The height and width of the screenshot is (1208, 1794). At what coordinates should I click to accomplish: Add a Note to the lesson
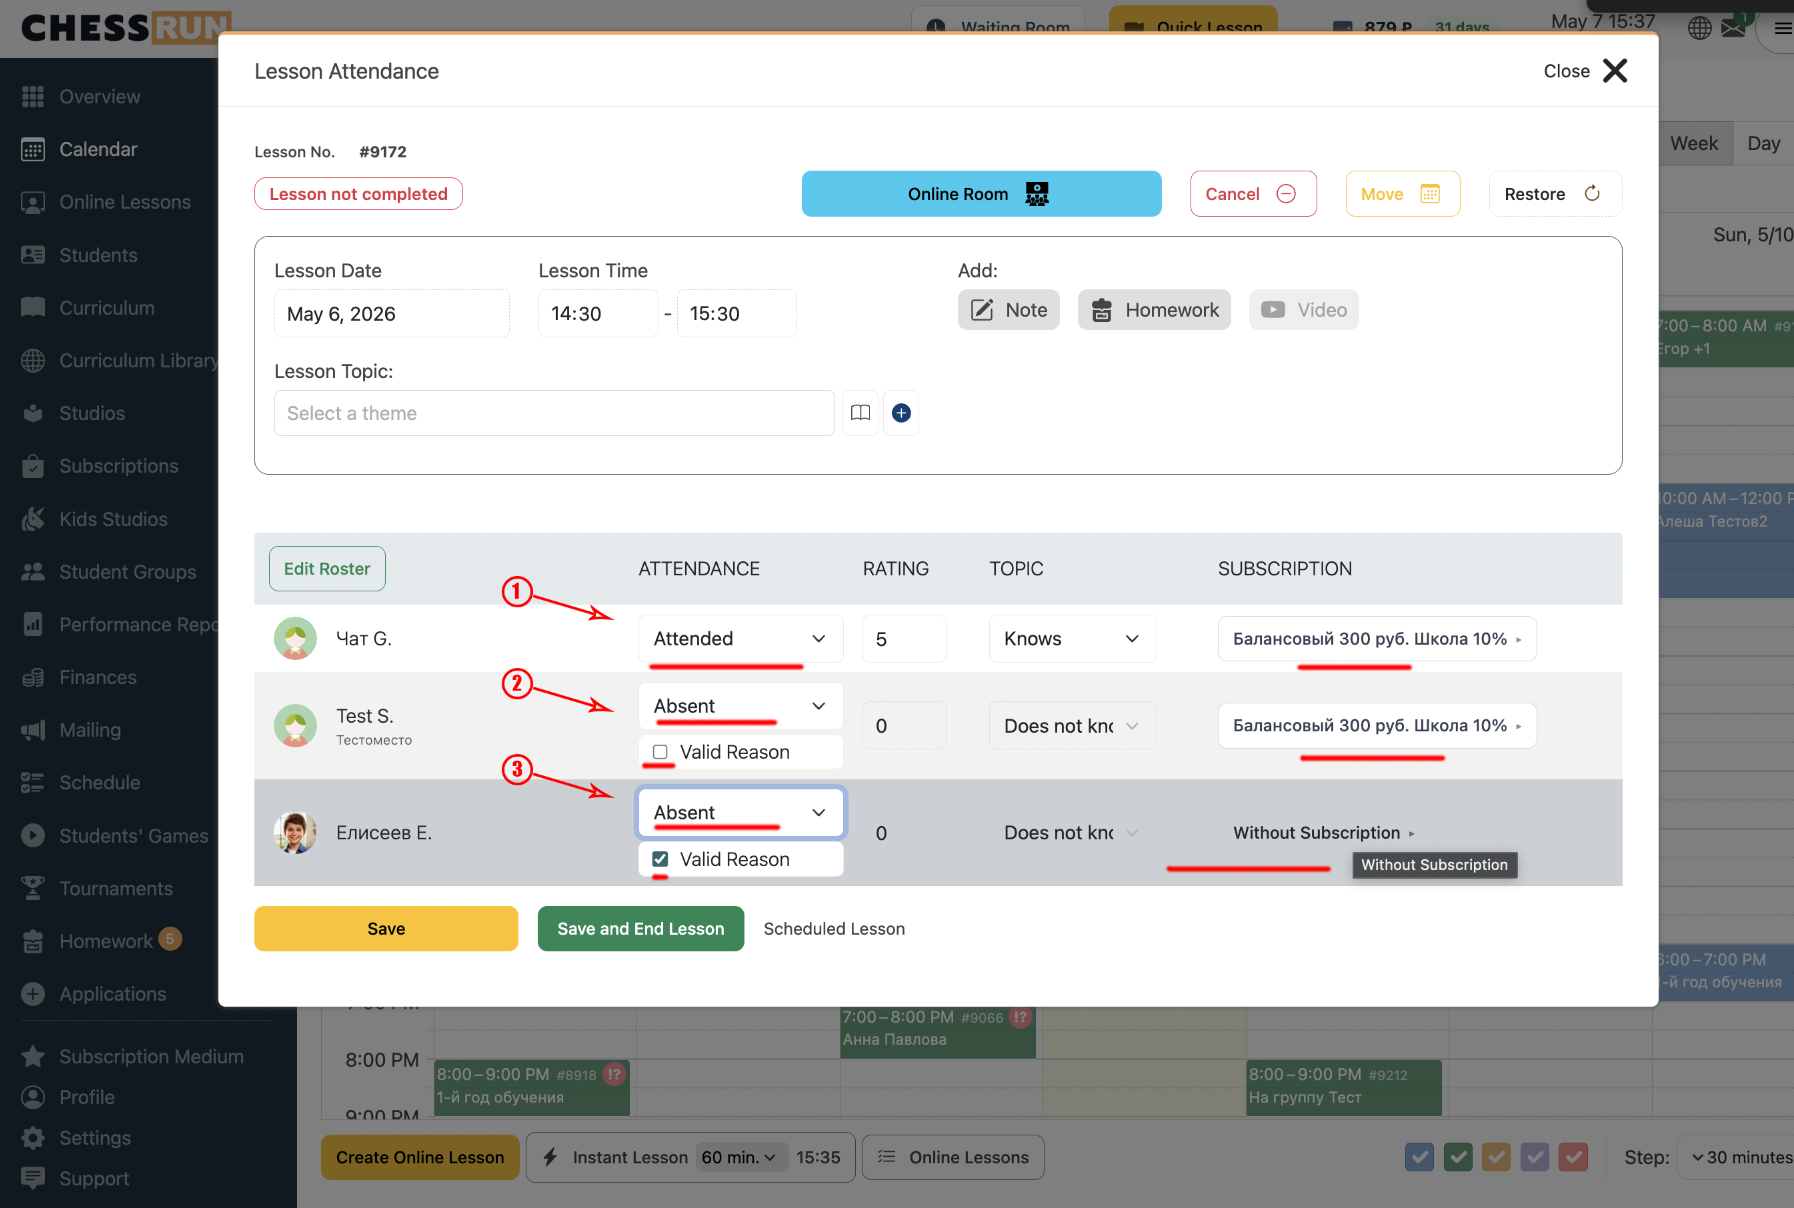1009,310
